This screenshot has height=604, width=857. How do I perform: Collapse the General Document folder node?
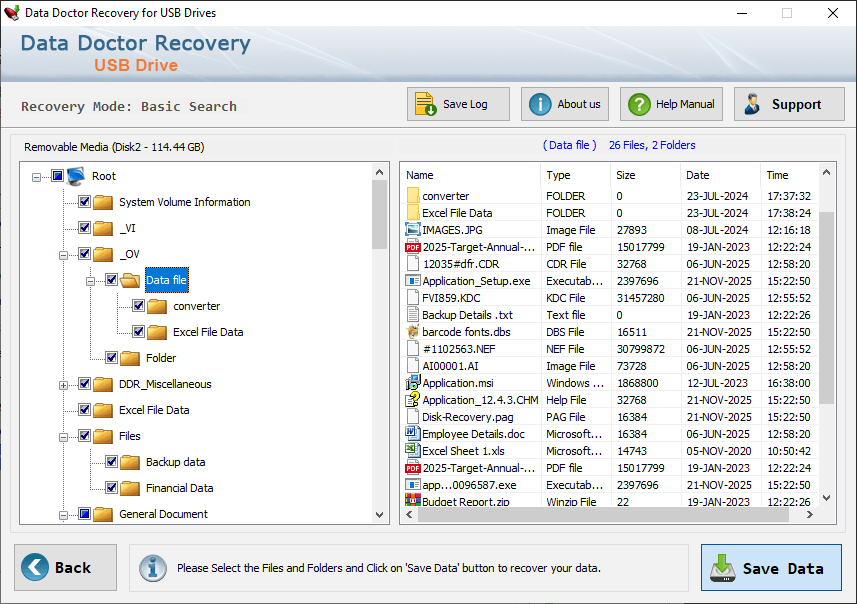pos(63,515)
